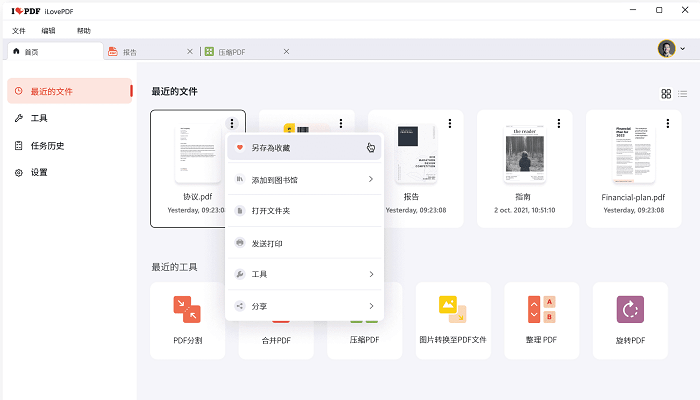Switch to the 压缩PDF tab

240,51
